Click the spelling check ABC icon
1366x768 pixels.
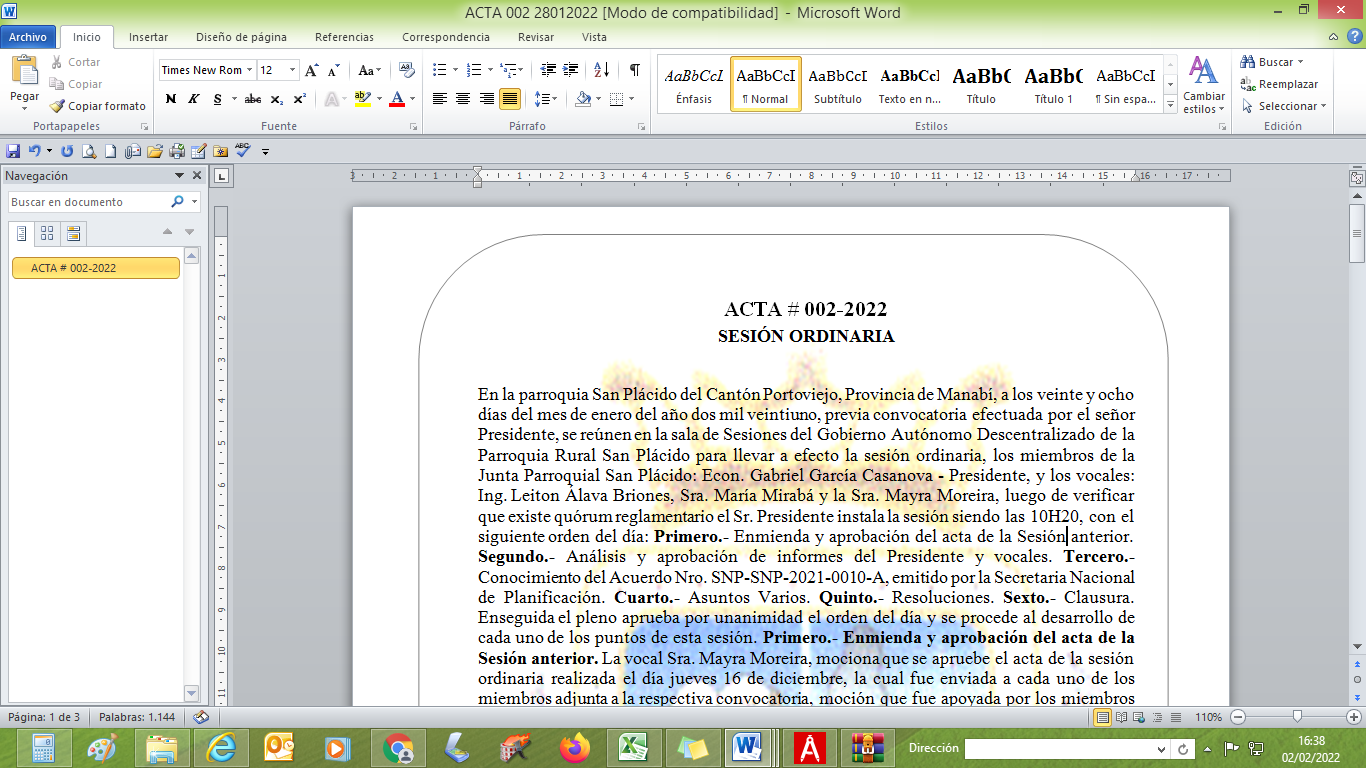(x=243, y=151)
